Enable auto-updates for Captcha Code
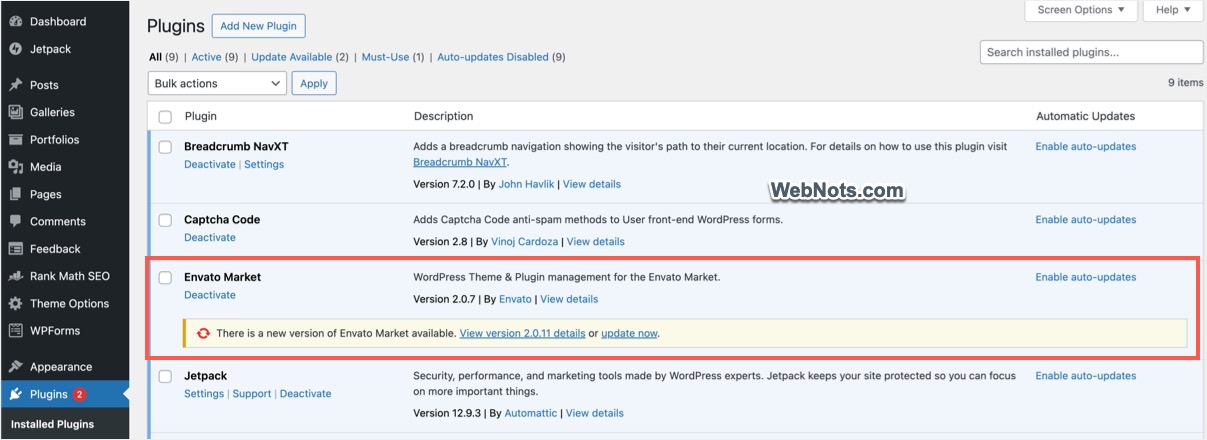Screen dimensions: 1207x440 tap(1085, 220)
